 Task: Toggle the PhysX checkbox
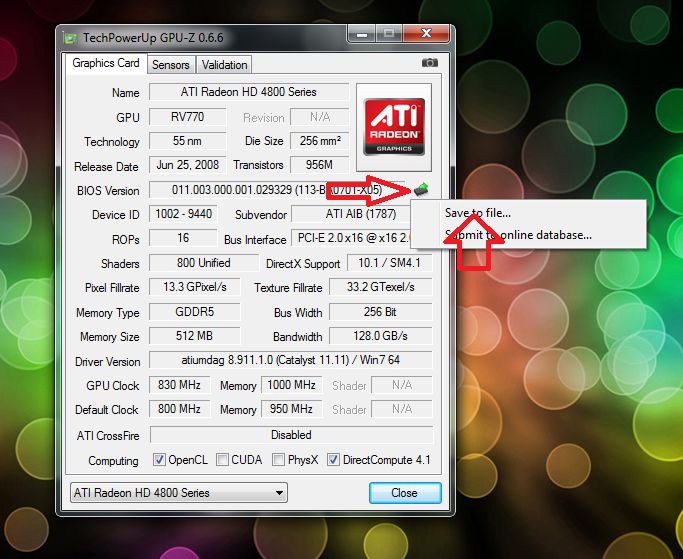click(278, 460)
